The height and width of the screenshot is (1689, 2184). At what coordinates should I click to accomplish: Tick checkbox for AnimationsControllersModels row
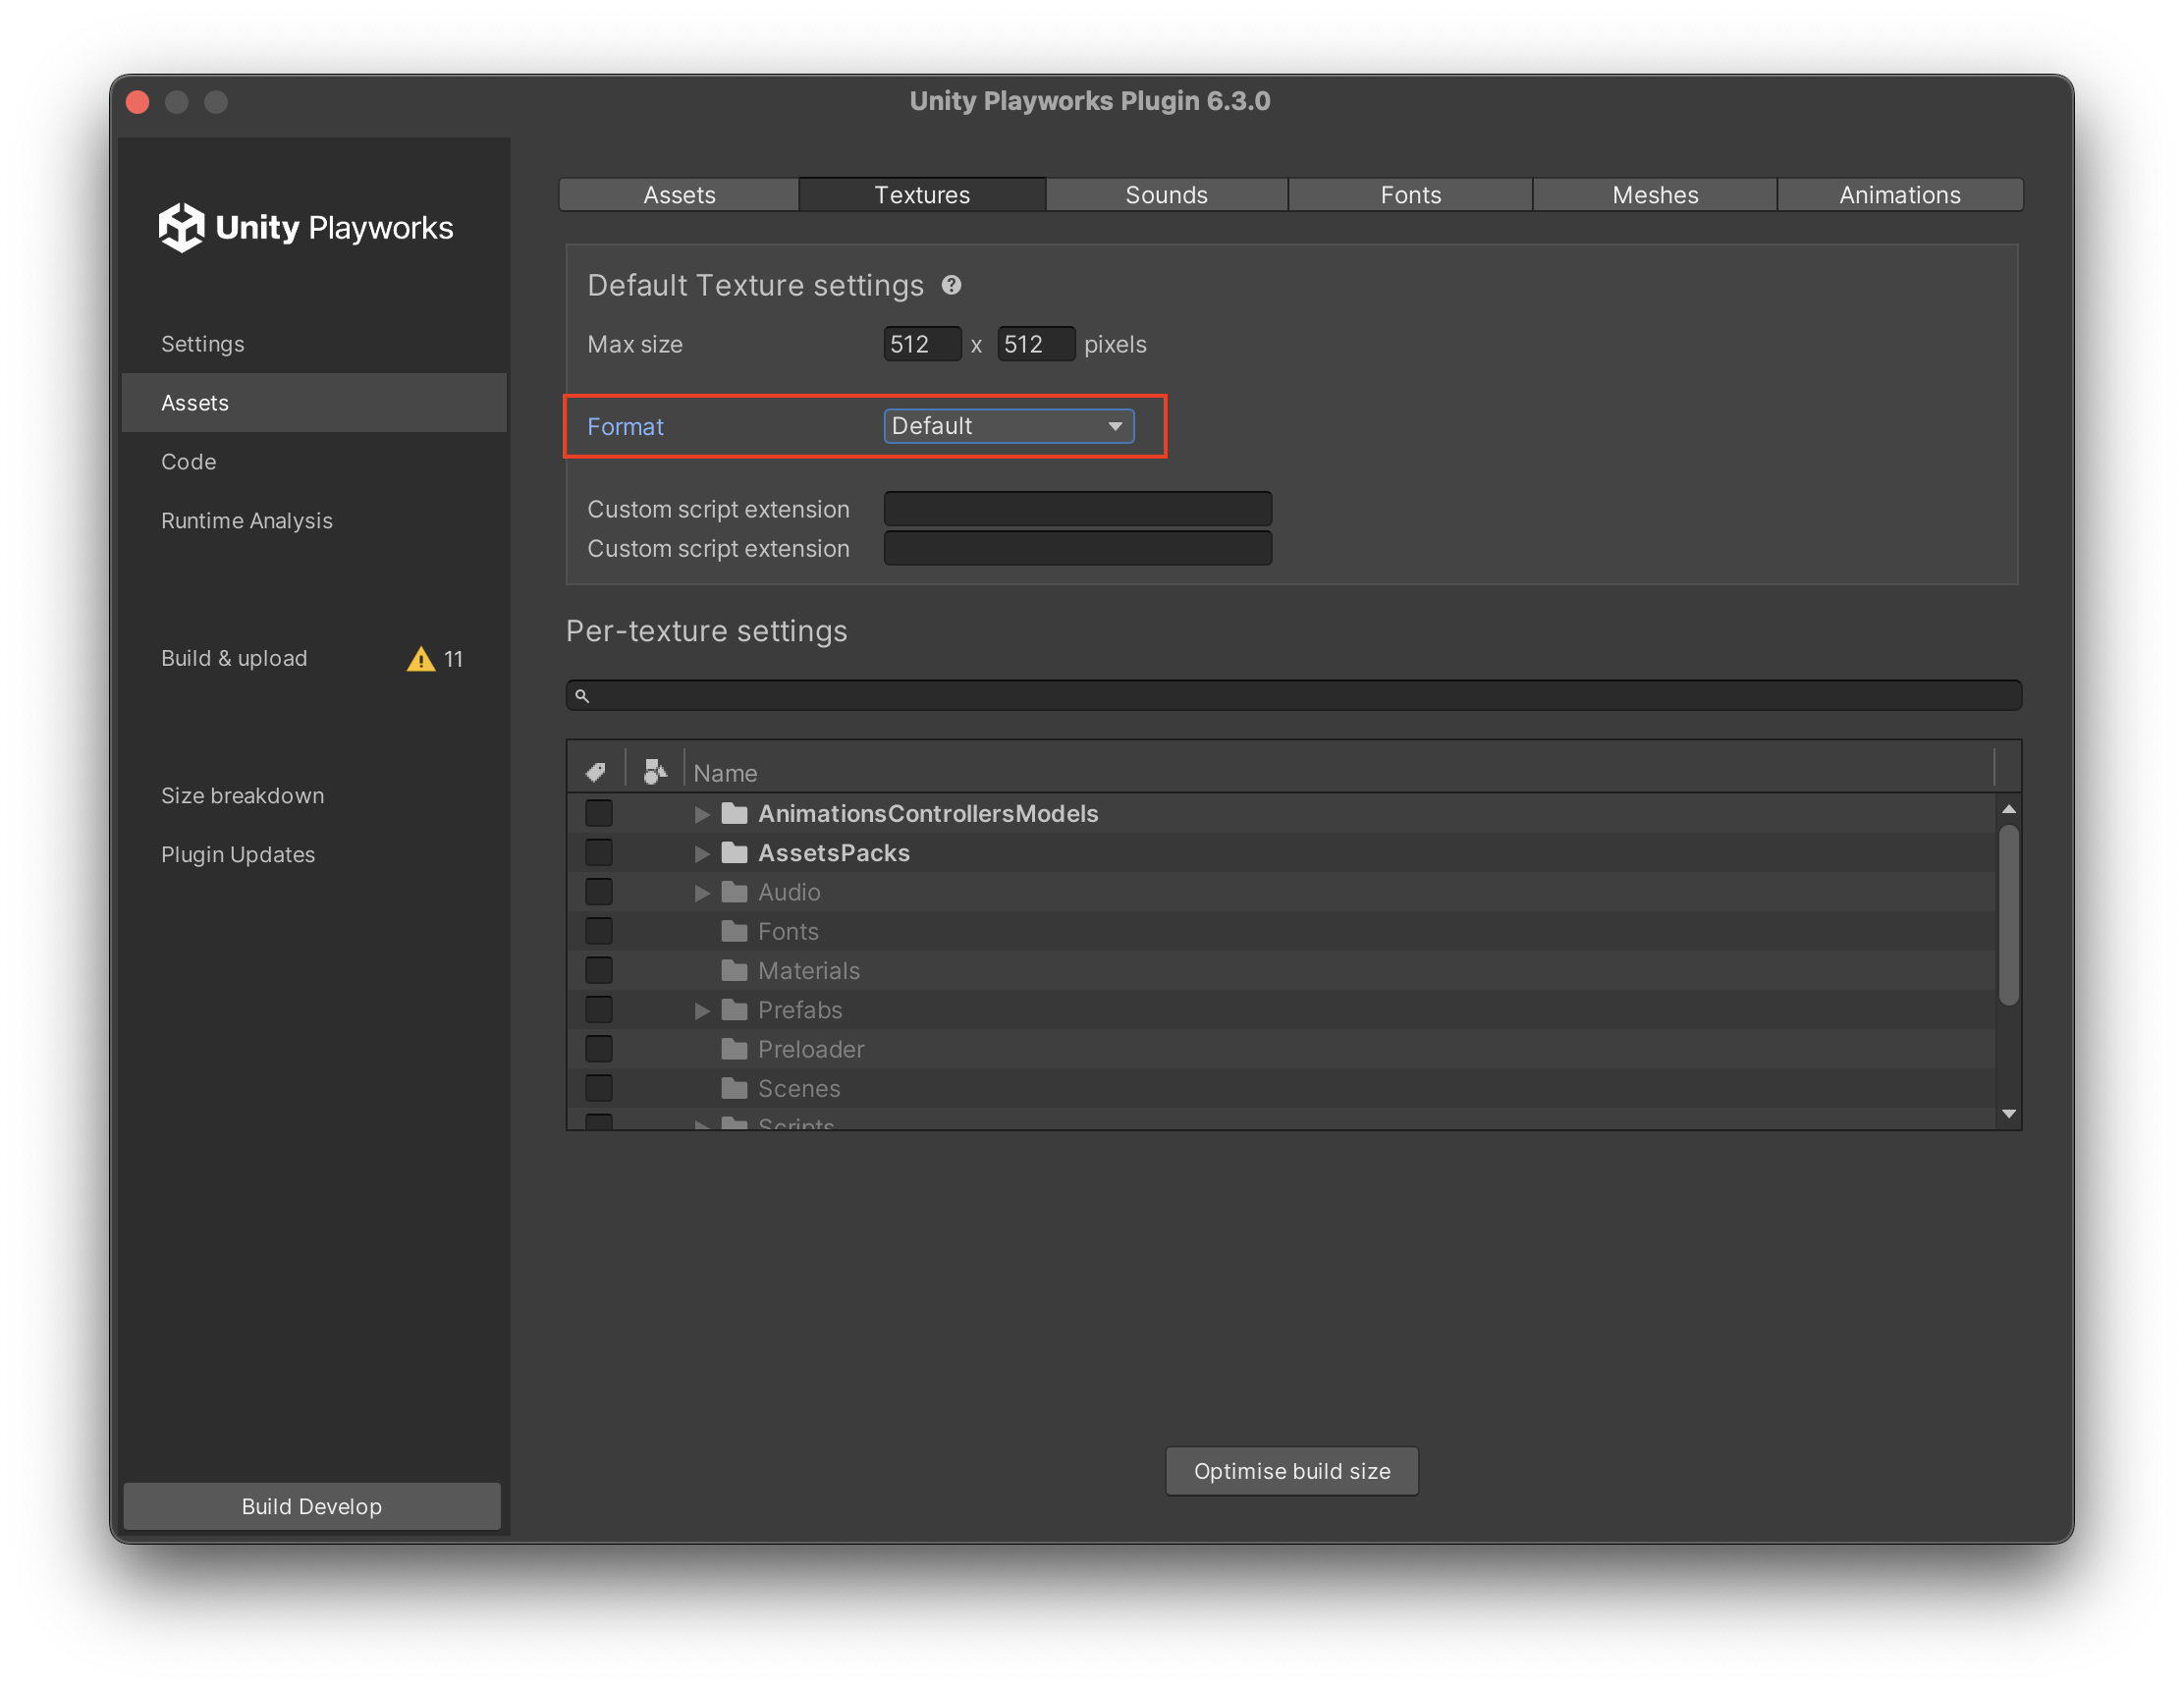coord(599,813)
